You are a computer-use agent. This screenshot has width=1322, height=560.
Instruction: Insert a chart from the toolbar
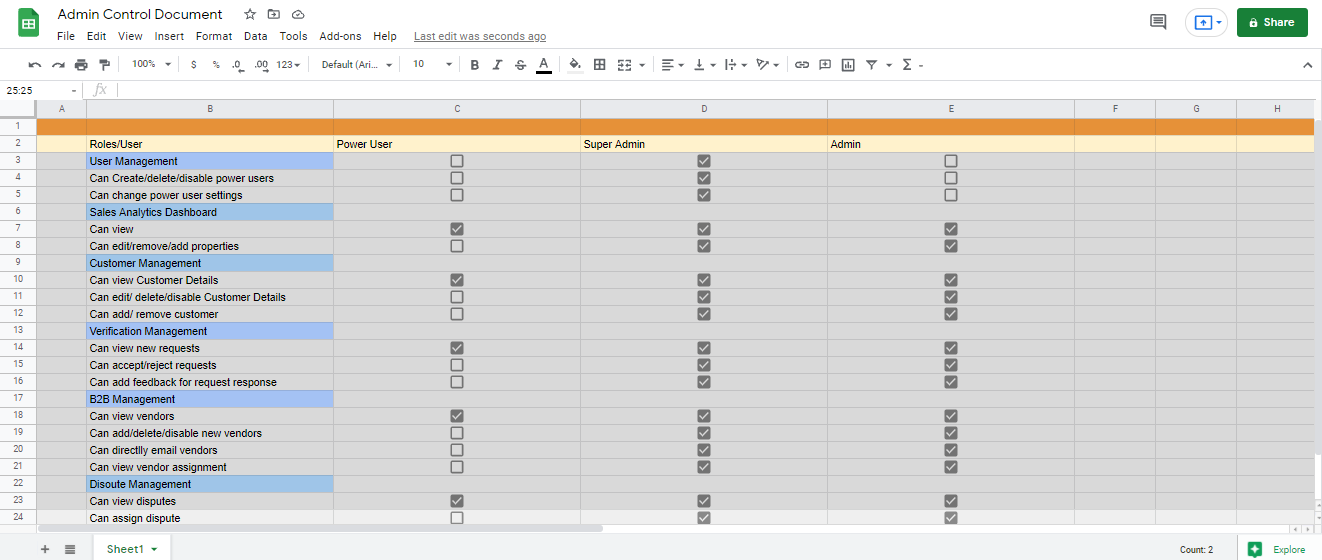(848, 65)
